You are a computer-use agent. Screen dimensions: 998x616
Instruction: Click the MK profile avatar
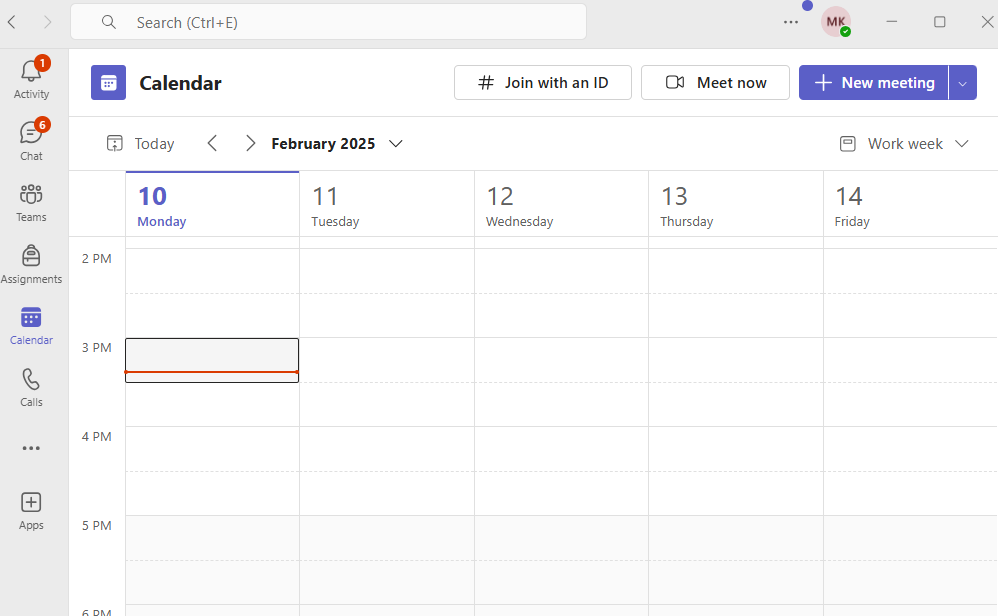(x=836, y=22)
